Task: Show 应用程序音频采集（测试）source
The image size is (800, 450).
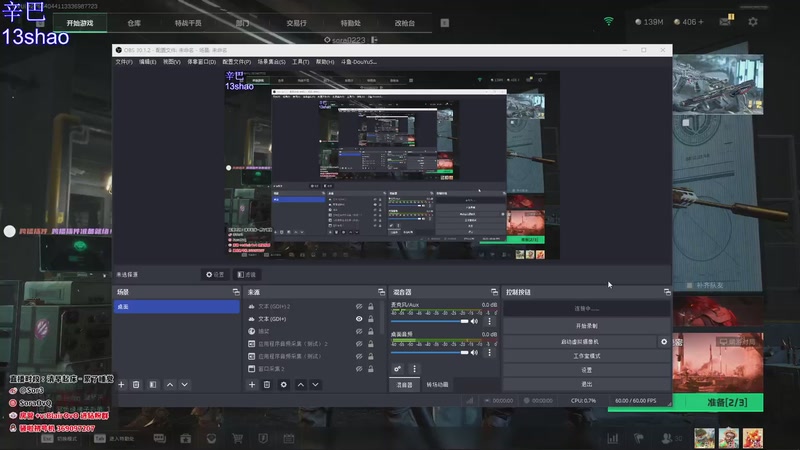Action: tap(359, 356)
